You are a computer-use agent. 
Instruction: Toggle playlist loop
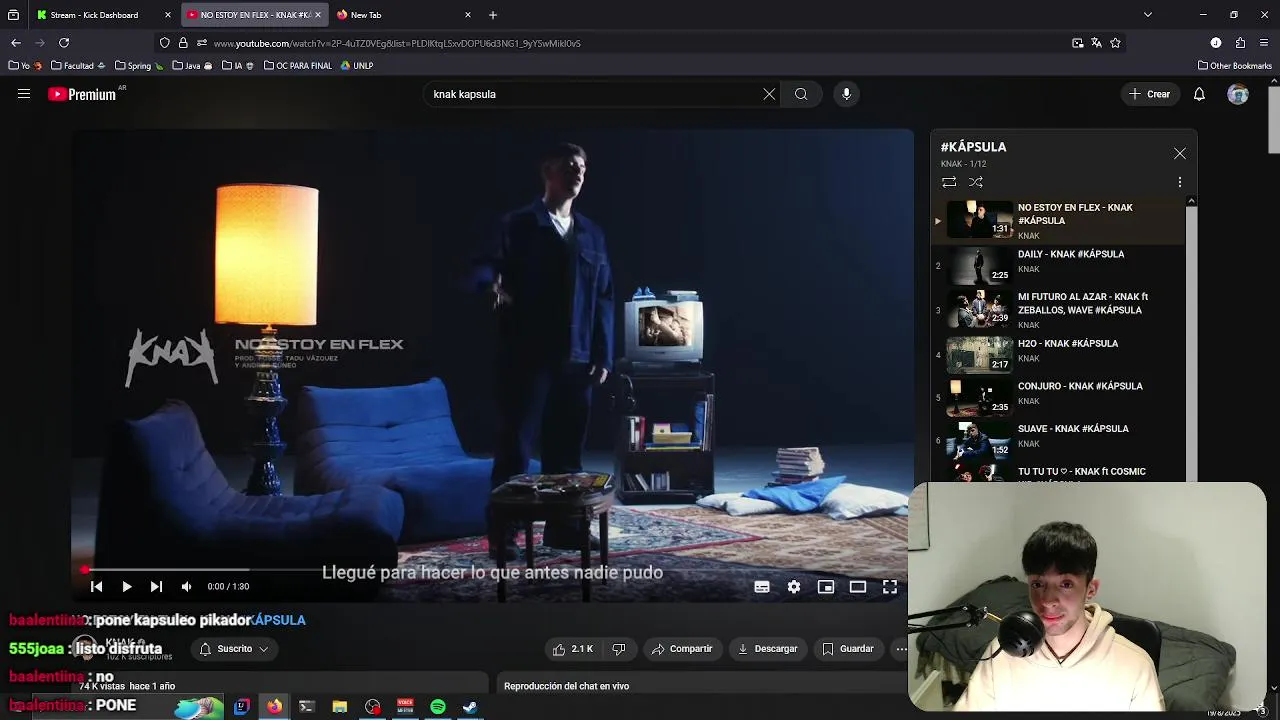point(949,182)
